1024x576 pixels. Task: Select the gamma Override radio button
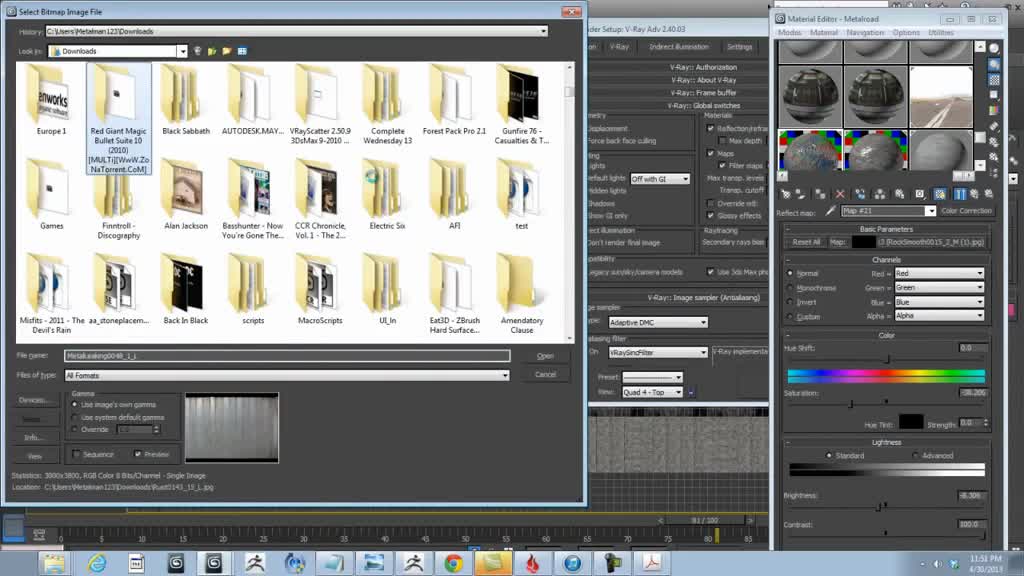pos(74,430)
